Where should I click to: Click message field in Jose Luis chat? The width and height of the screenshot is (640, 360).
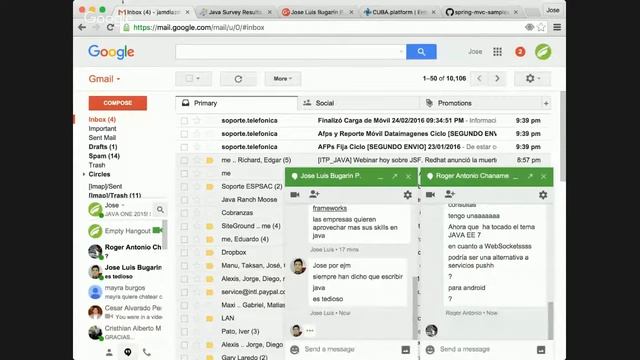pyautogui.click(x=350, y=349)
